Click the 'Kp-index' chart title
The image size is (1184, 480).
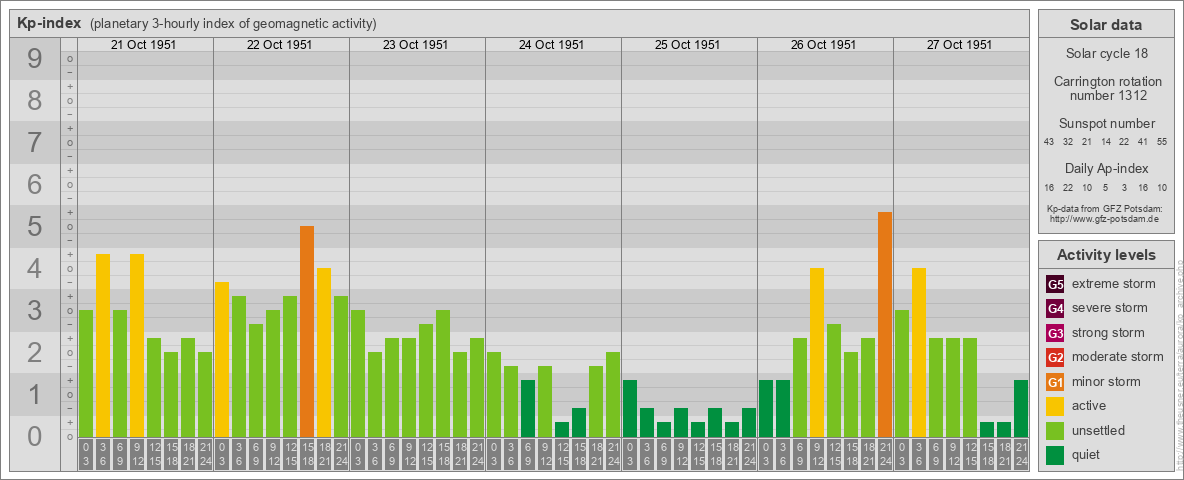pyautogui.click(x=49, y=23)
